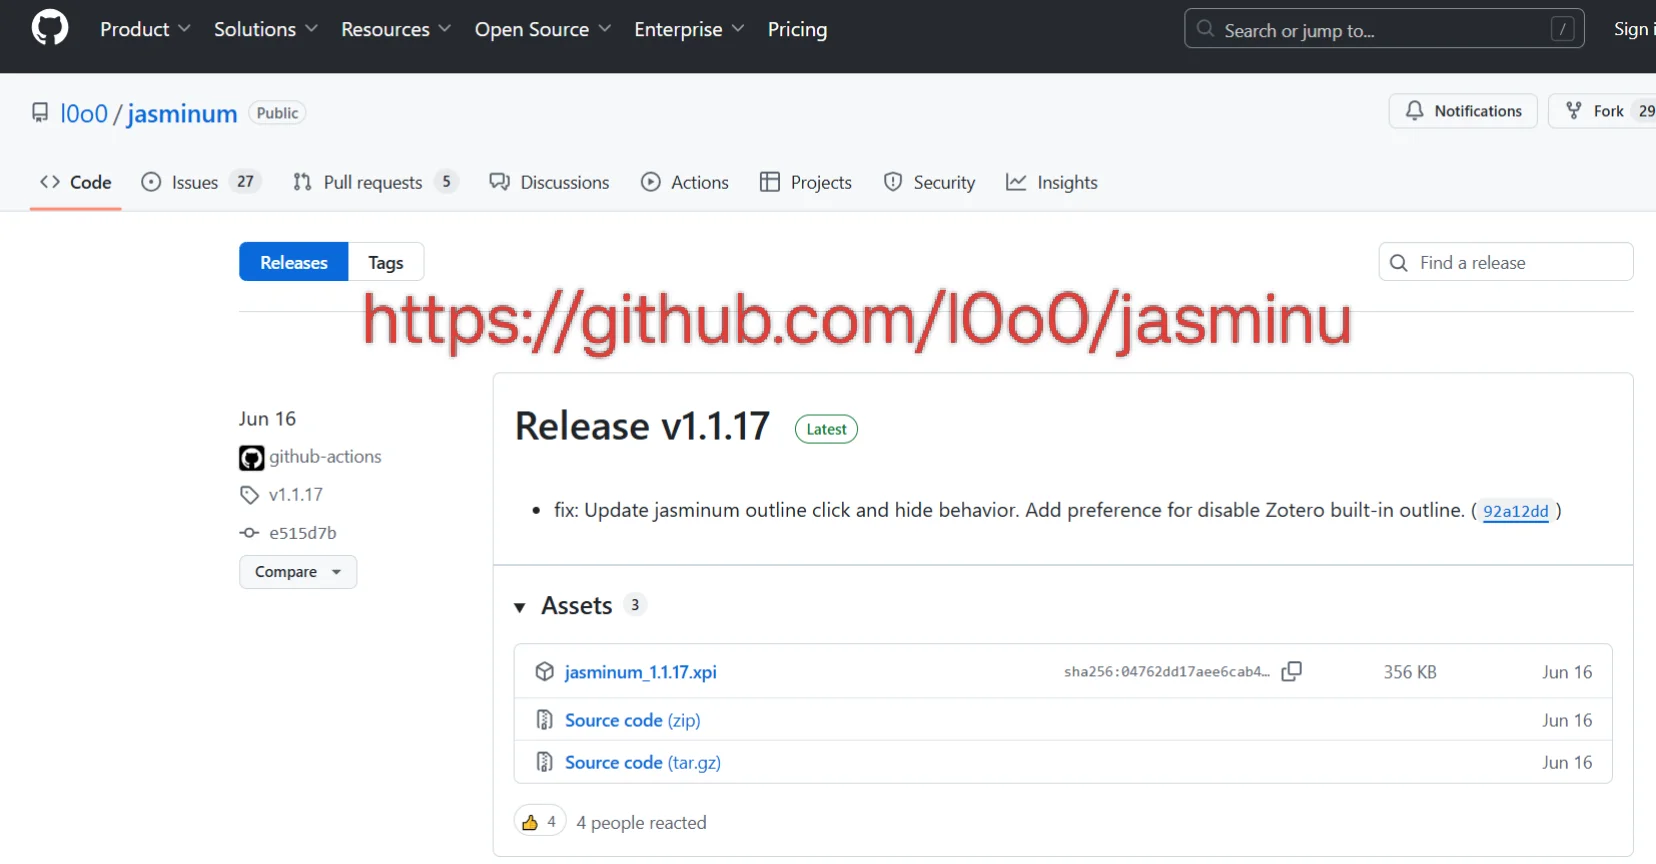
Task: Click the Notifications button
Action: pos(1463,111)
